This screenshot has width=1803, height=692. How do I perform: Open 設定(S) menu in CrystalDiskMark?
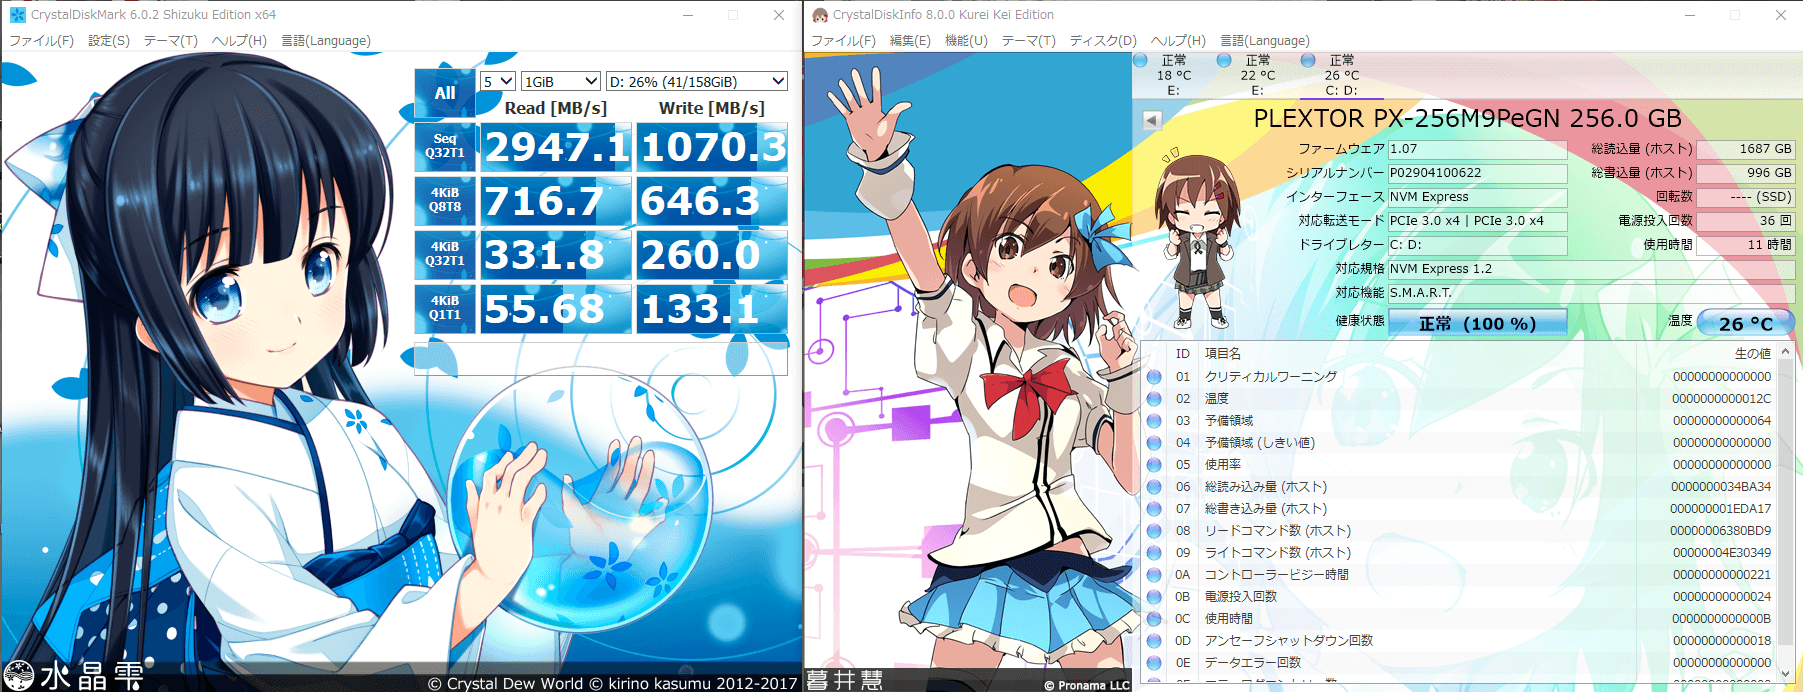point(109,41)
